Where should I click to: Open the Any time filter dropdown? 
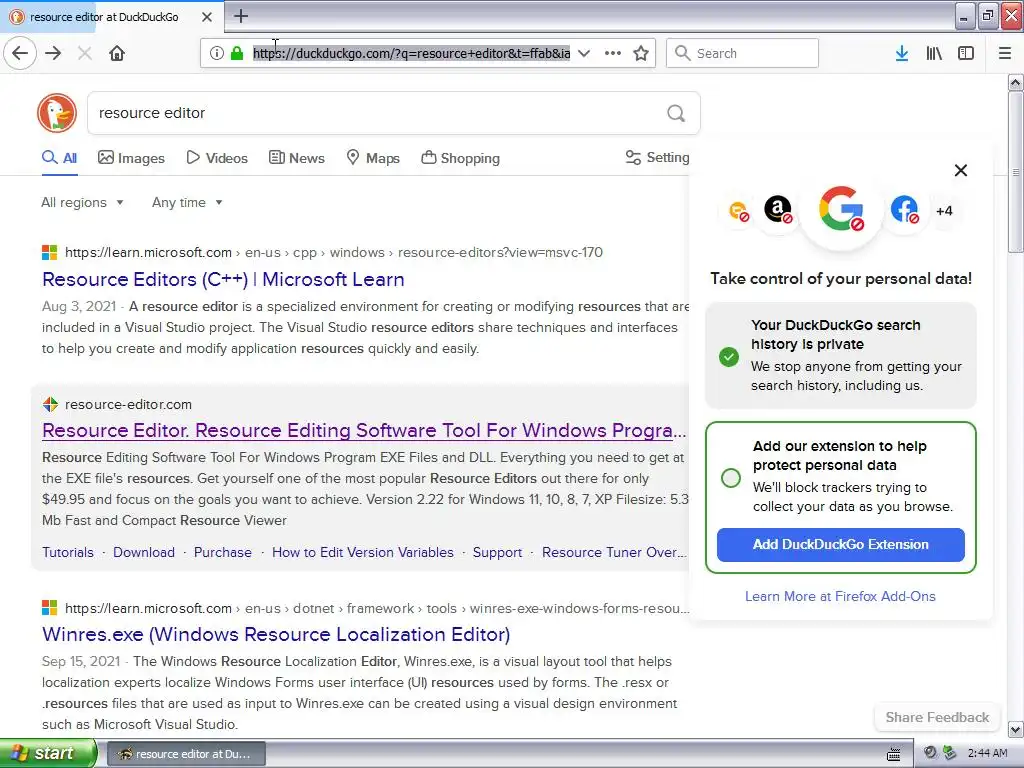tap(187, 202)
